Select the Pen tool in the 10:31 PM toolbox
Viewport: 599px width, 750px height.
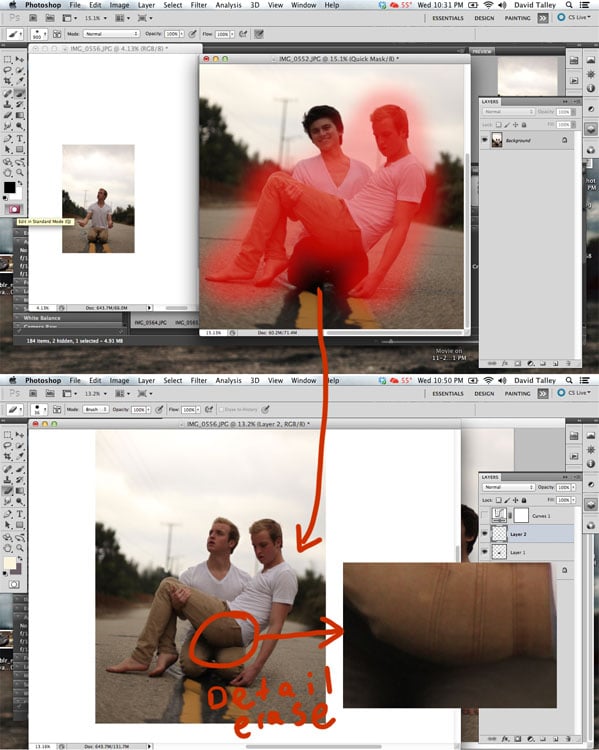pyautogui.click(x=8, y=138)
